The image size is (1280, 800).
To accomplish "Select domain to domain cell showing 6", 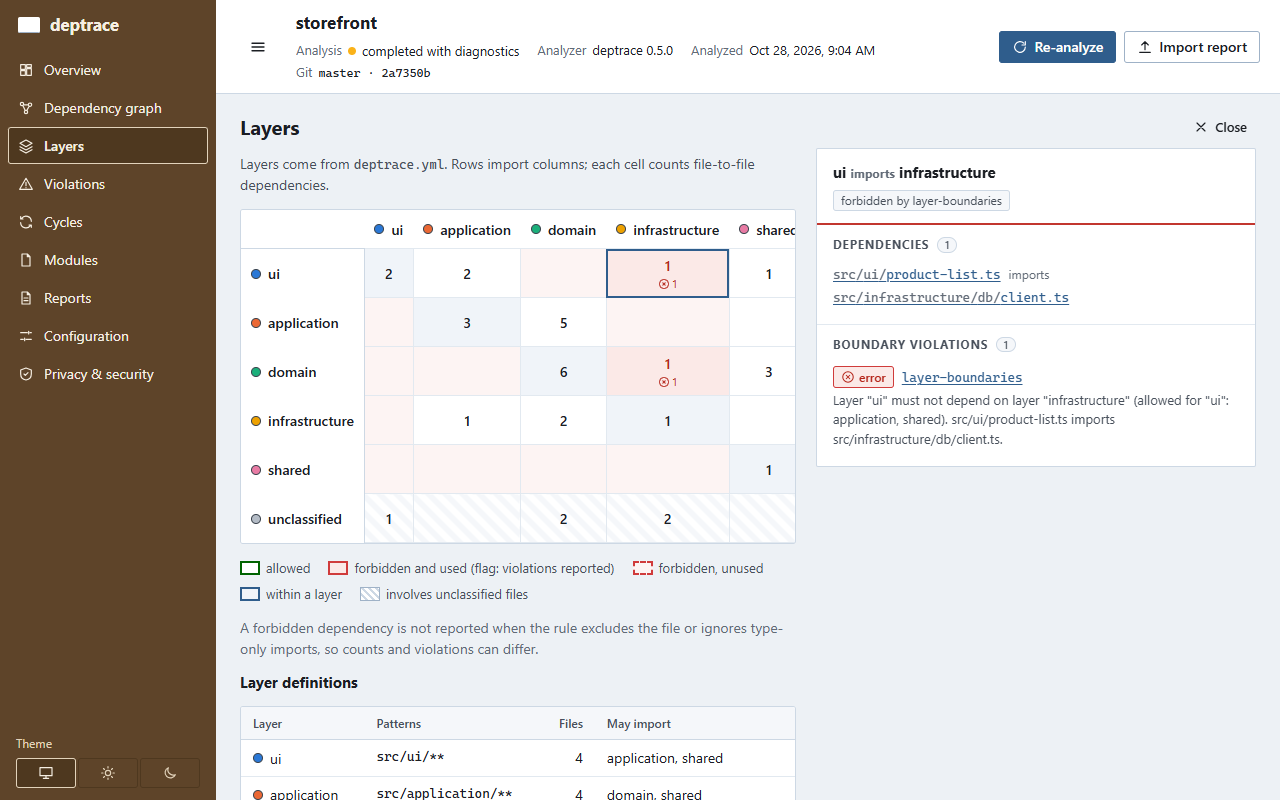I will coord(564,371).
